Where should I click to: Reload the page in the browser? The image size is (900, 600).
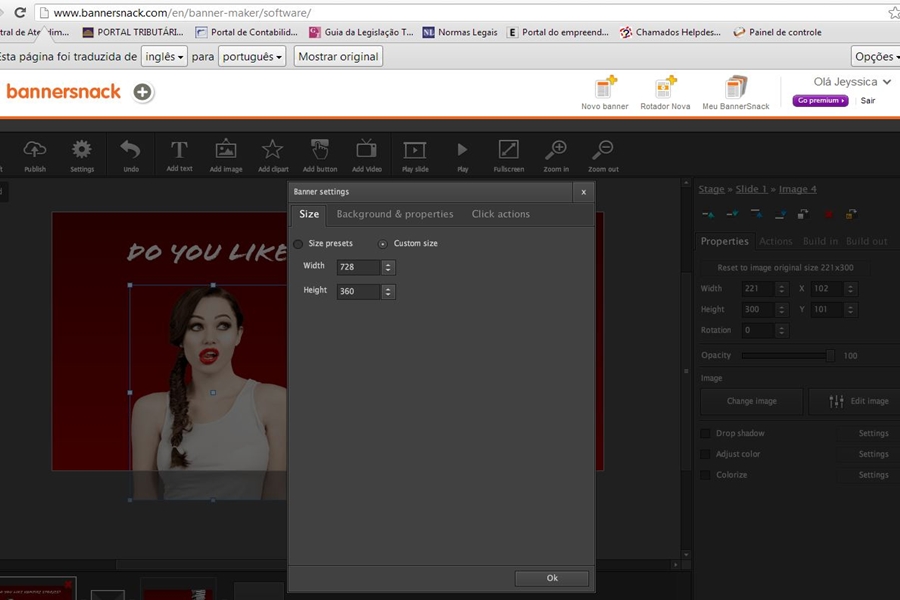[x=20, y=12]
